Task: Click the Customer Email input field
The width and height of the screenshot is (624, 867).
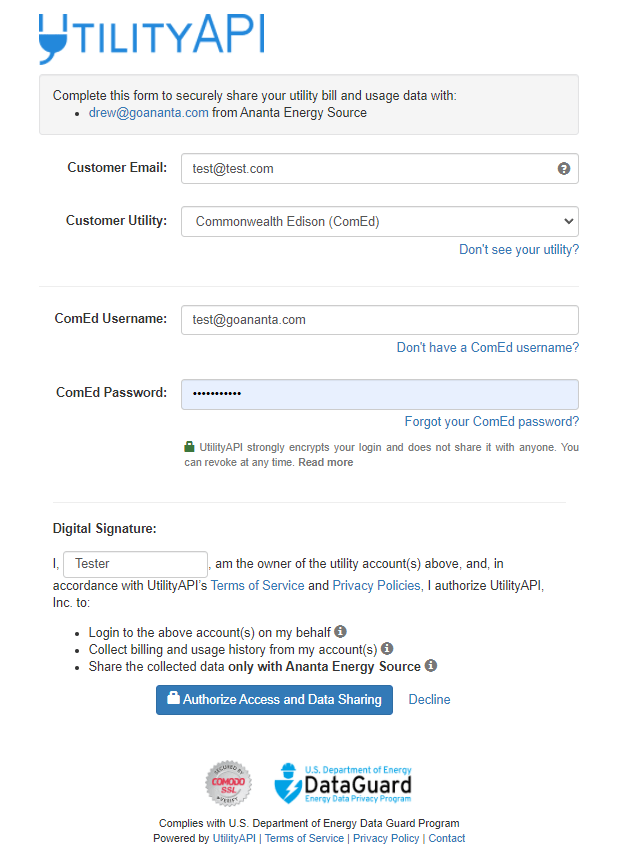Action: point(380,169)
